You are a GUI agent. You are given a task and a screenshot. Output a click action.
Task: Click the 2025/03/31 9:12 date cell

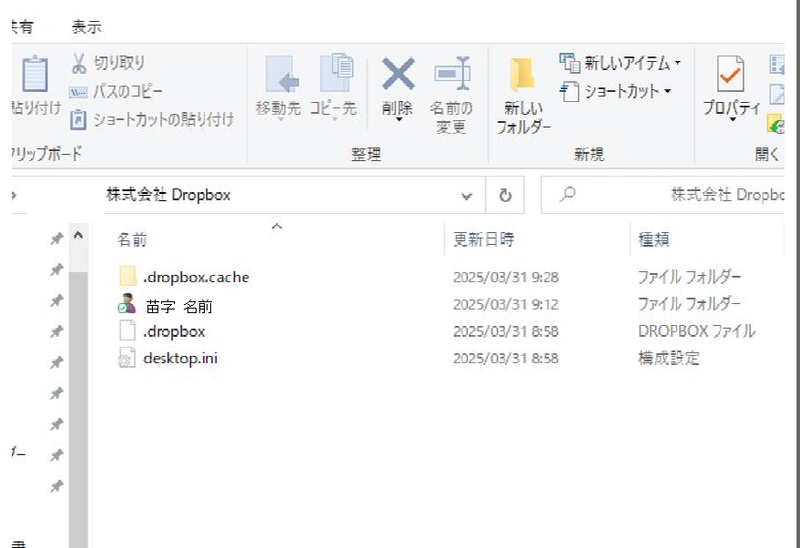click(506, 304)
